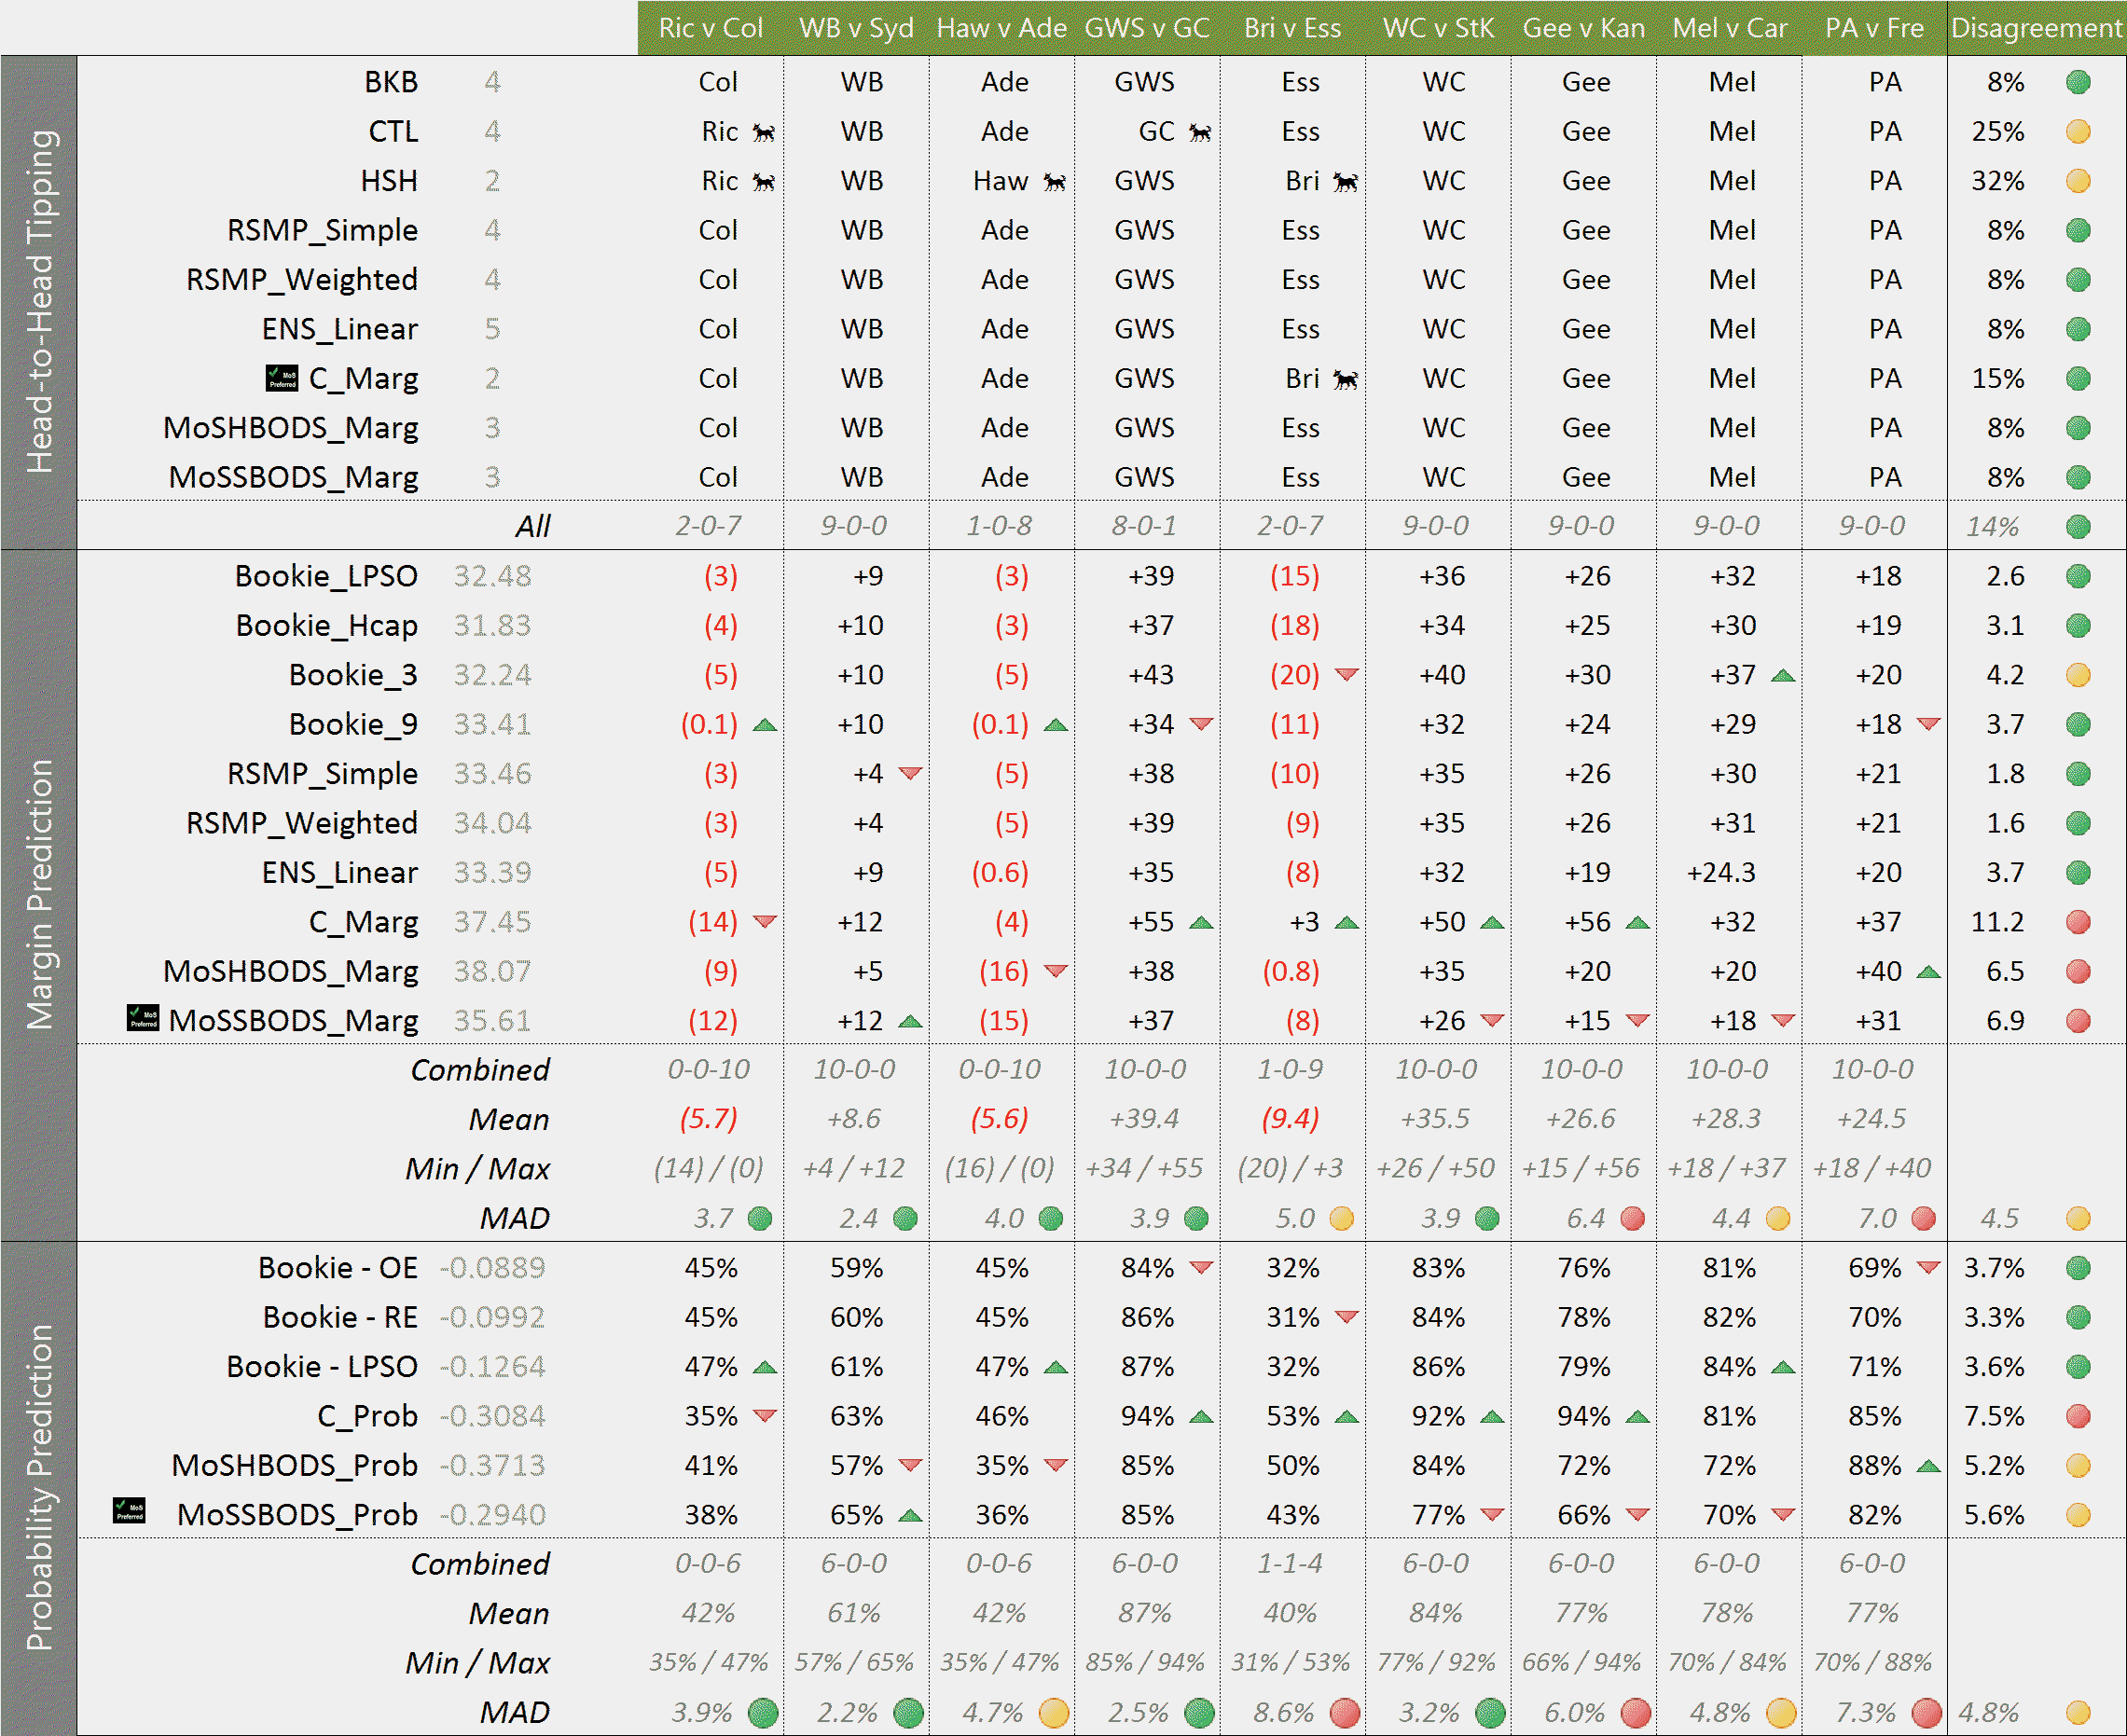Click yellow indicator dot beside Bookie_3's 4.2

tap(2078, 675)
